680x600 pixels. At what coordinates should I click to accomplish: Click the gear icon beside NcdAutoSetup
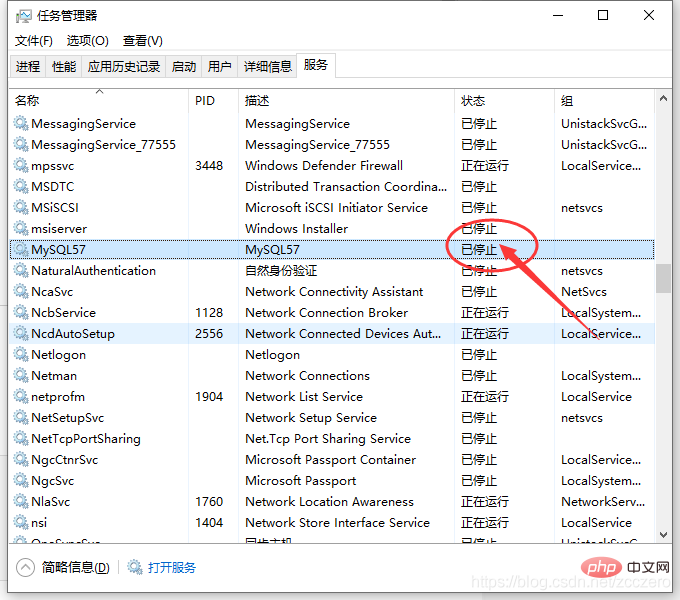pyautogui.click(x=20, y=333)
